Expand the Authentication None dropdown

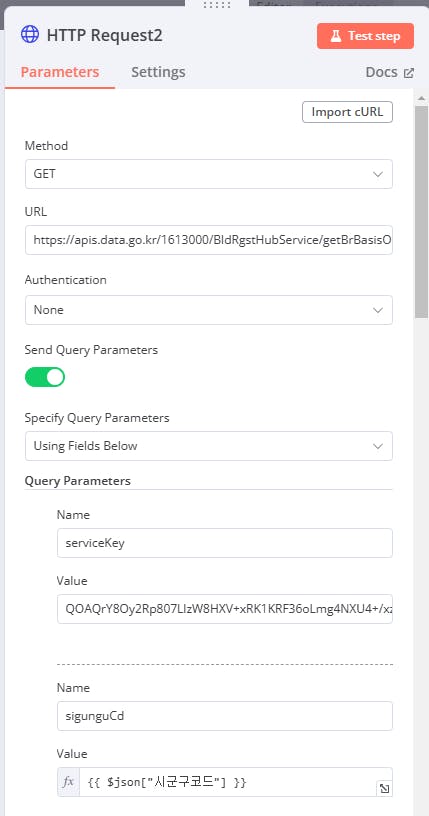(209, 310)
